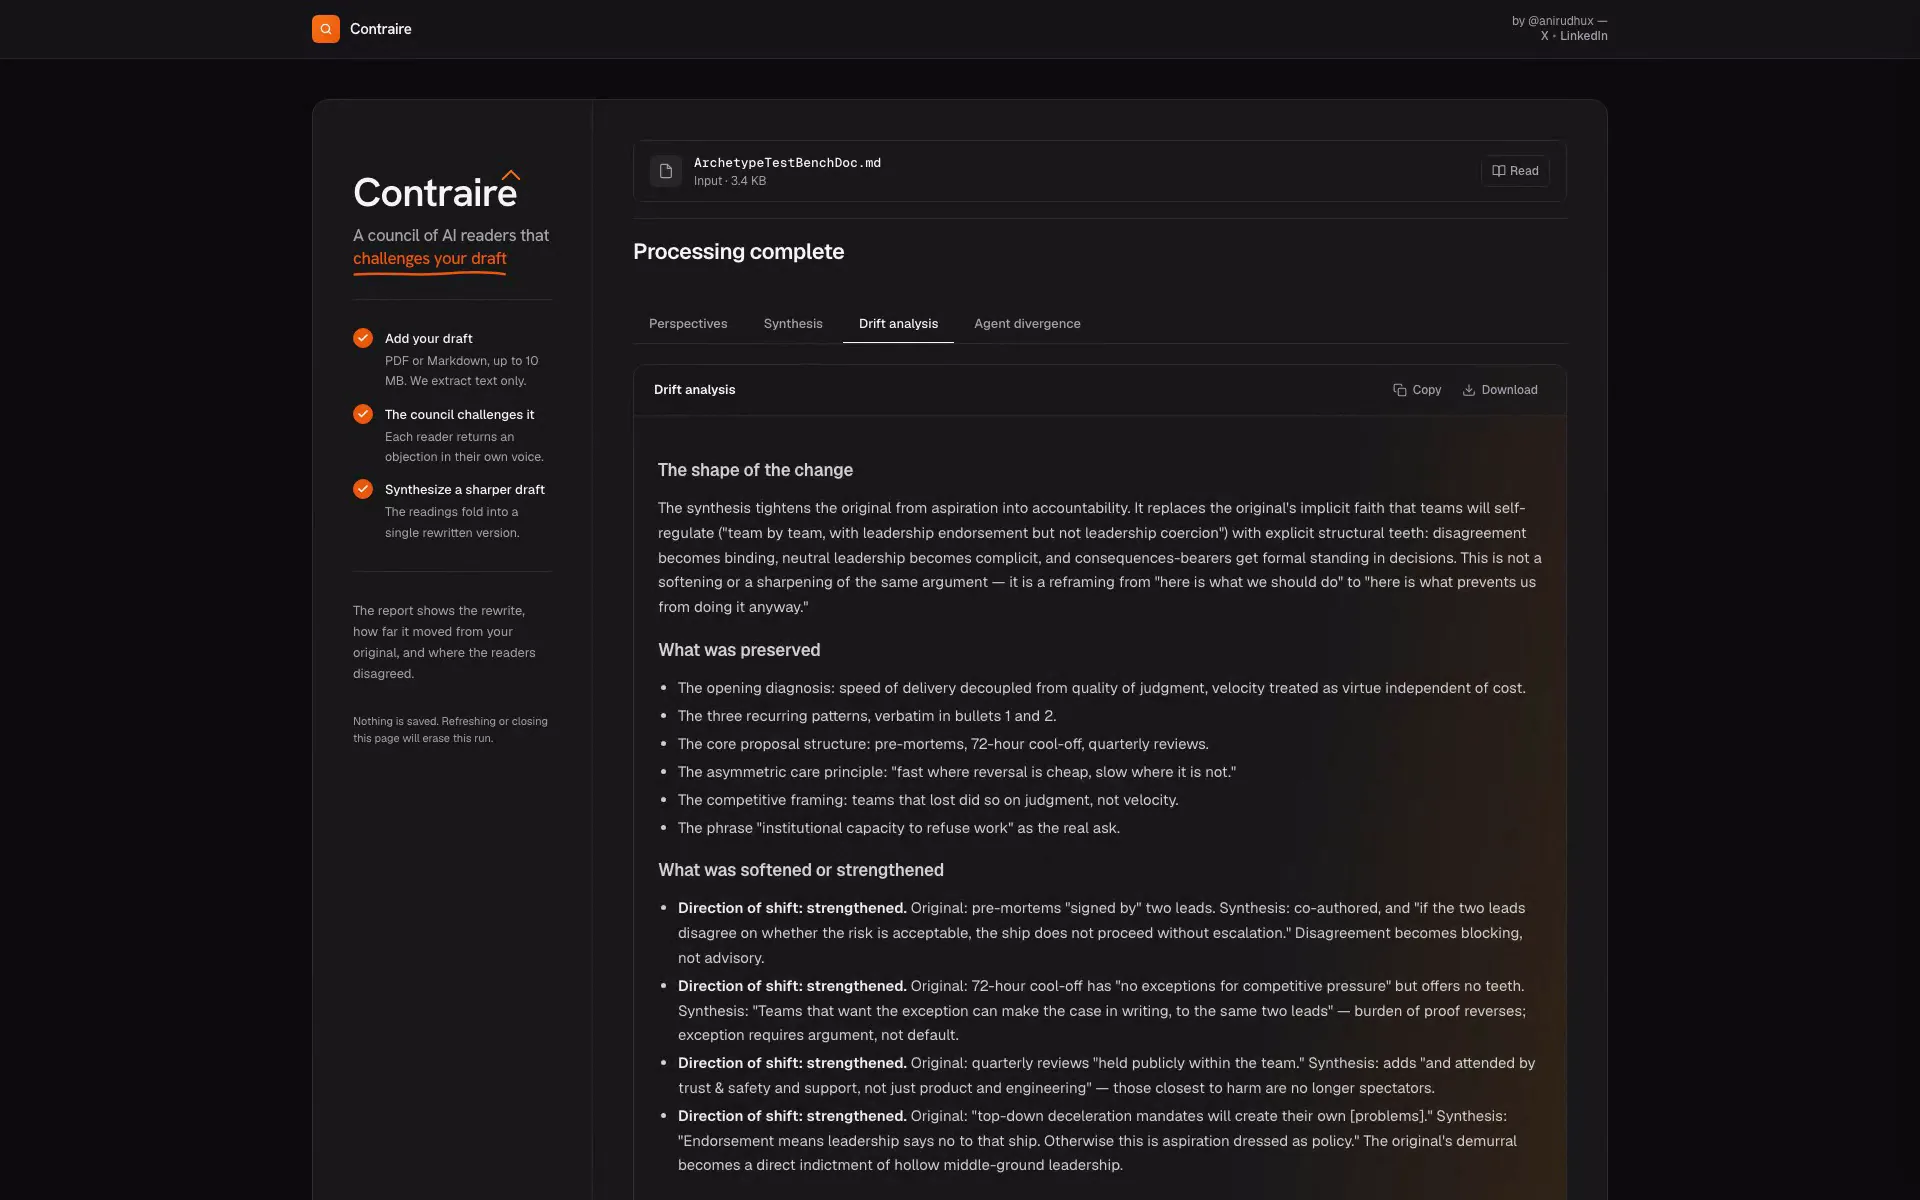
Task: Download the drift analysis report
Action: [1500, 390]
